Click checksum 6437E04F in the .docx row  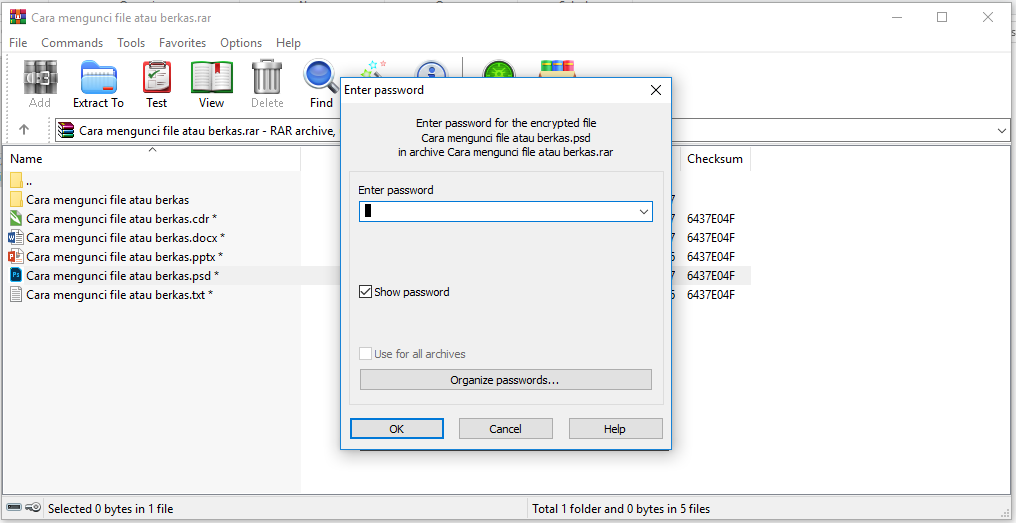click(x=711, y=237)
